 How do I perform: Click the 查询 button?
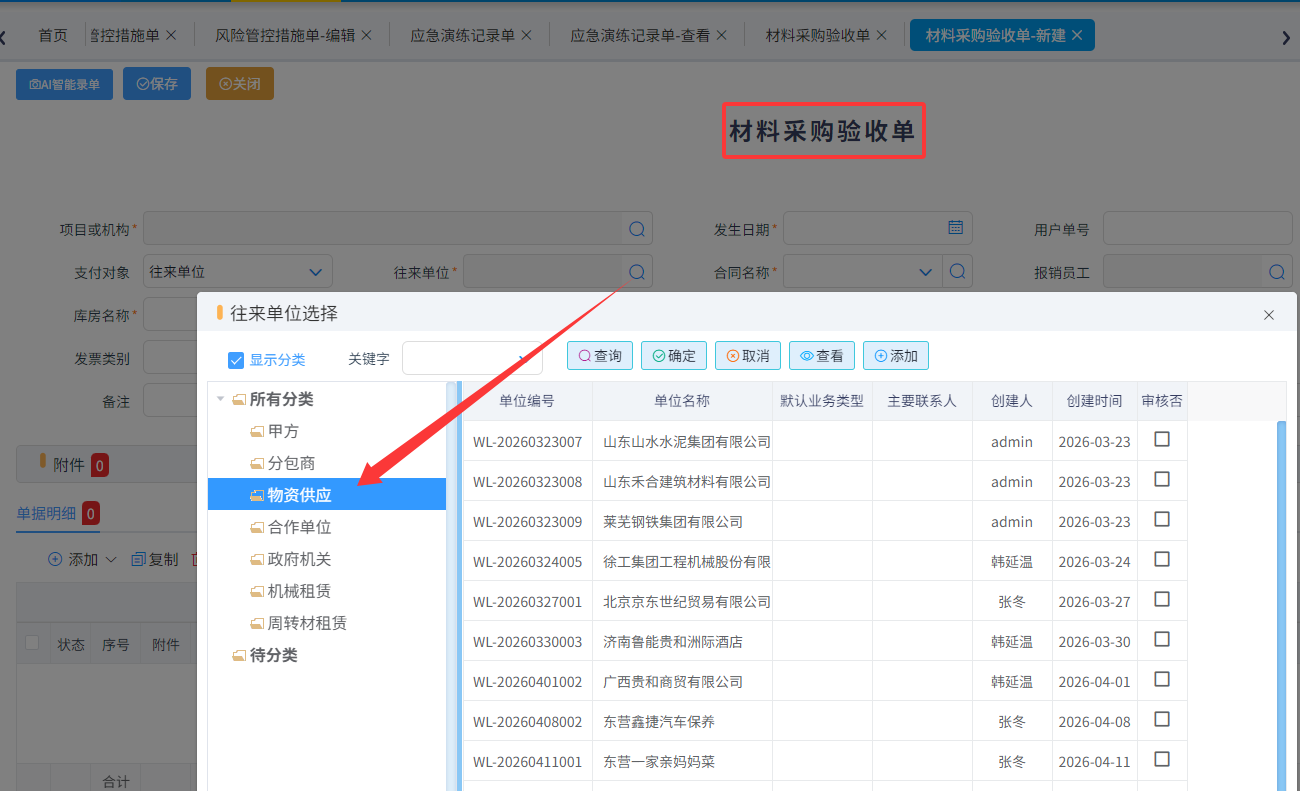(x=599, y=355)
